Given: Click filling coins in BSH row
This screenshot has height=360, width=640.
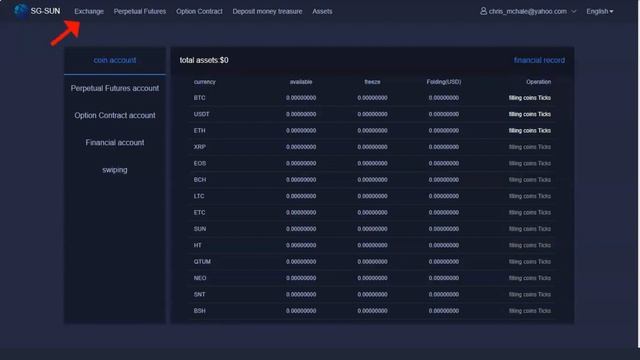Looking at the screenshot, I should coord(522,311).
